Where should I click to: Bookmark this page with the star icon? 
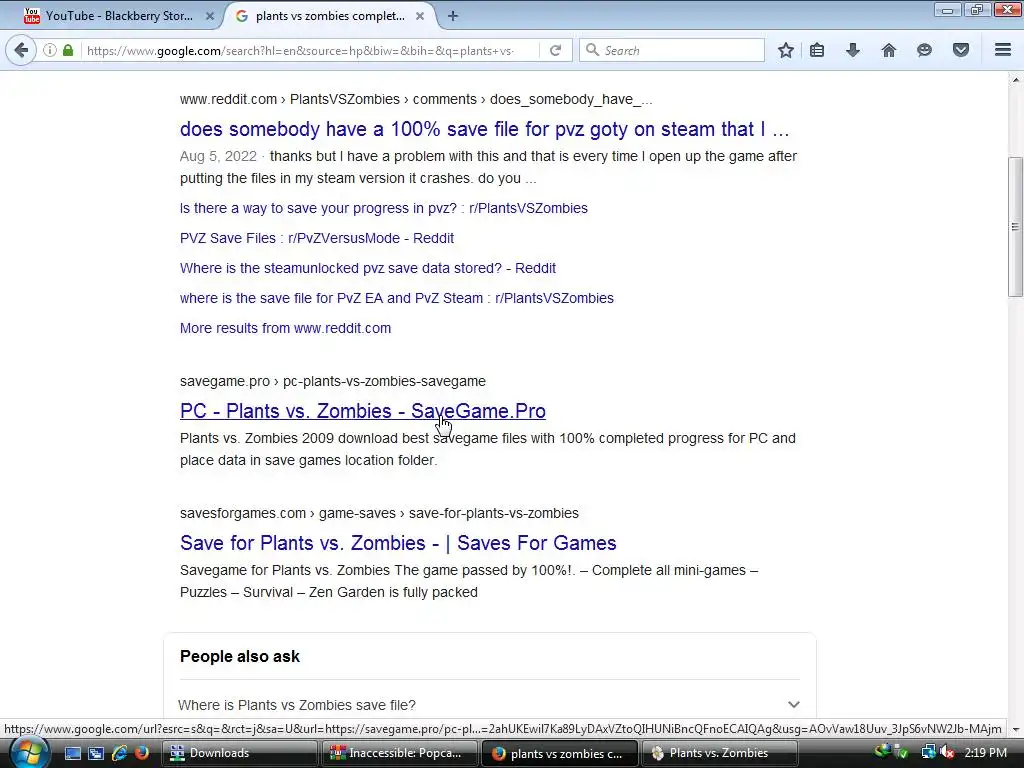pyautogui.click(x=786, y=50)
